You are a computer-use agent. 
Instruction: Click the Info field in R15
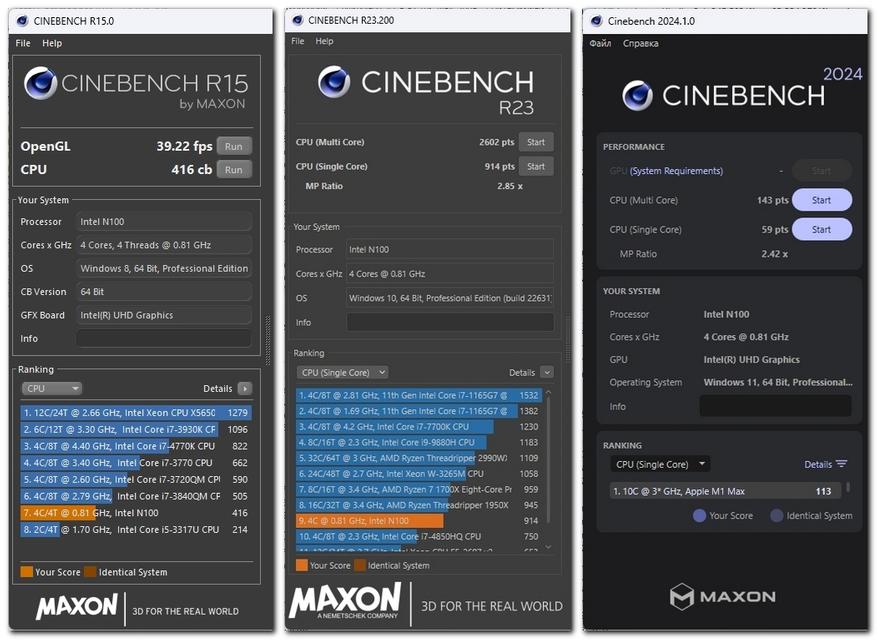(163, 338)
